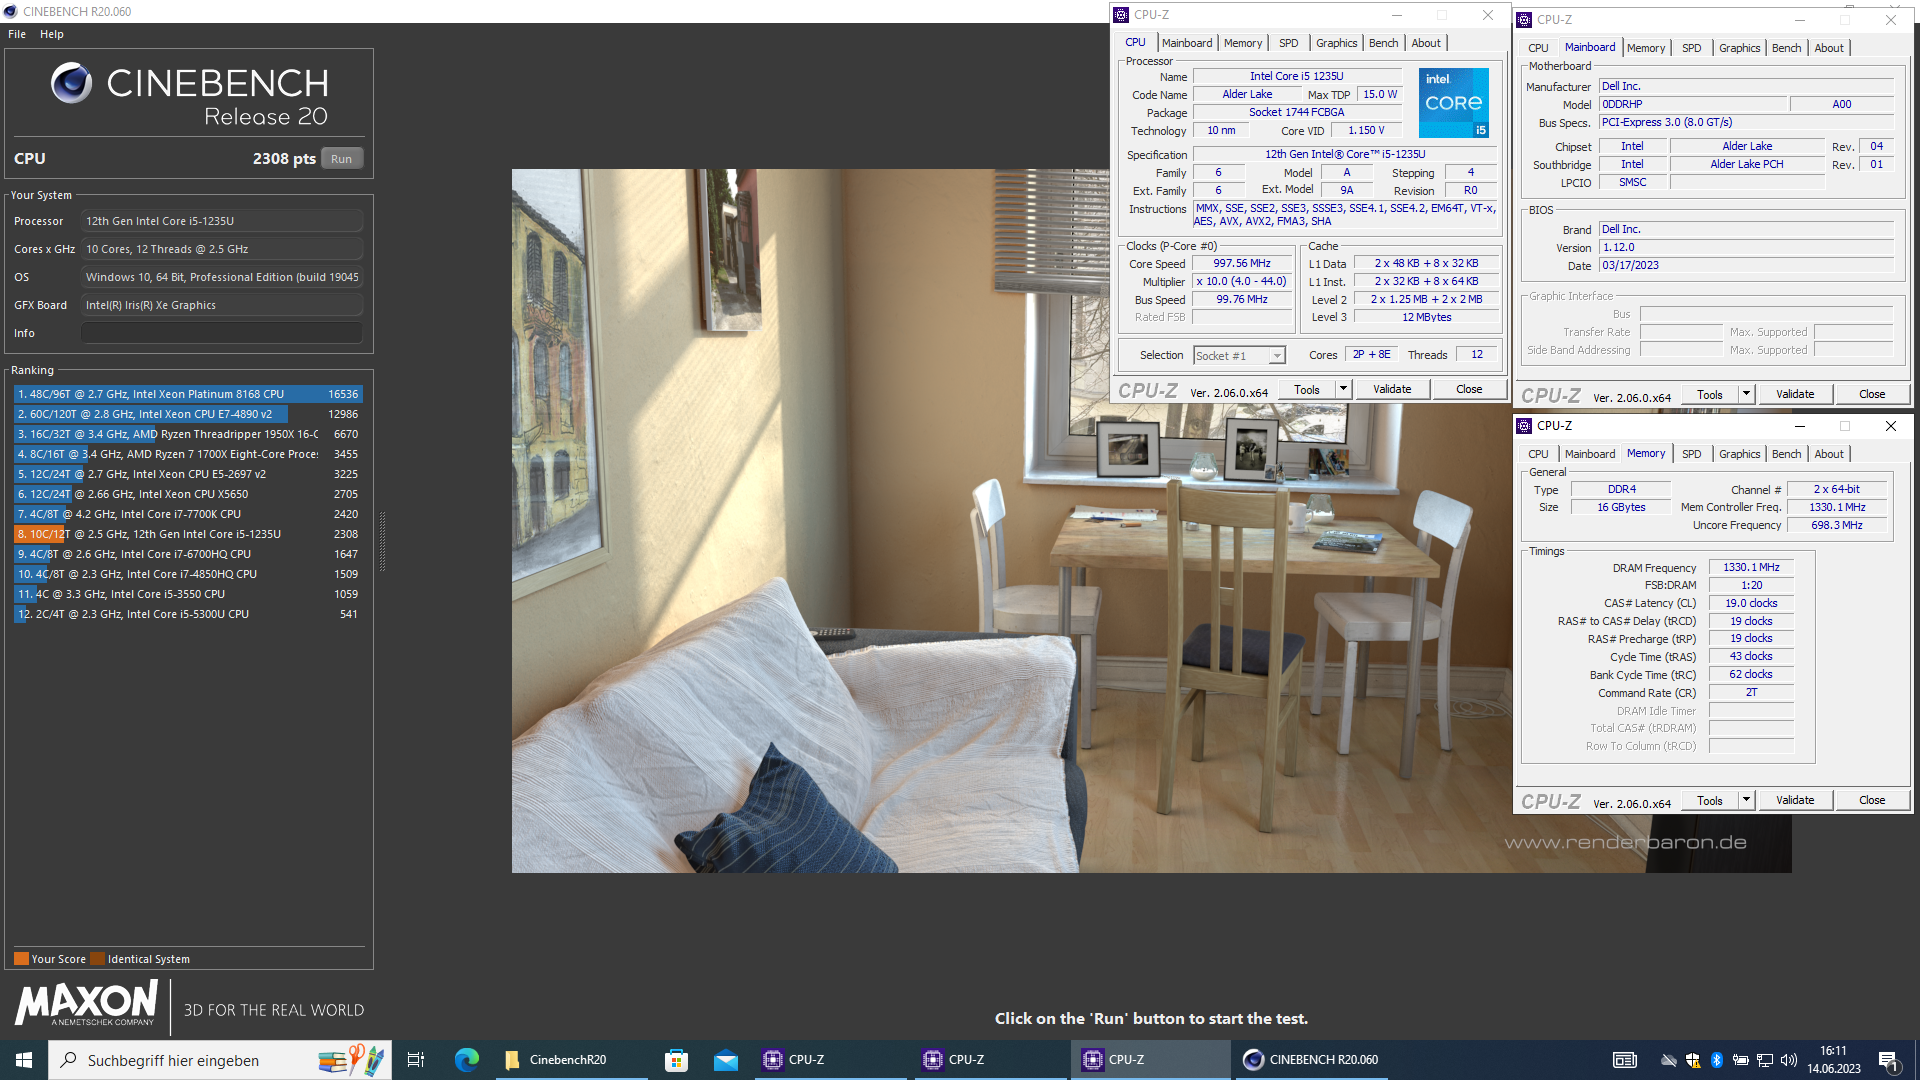Click the panel splitter grip beside Ranking
1920x1080 pixels.
coord(382,541)
